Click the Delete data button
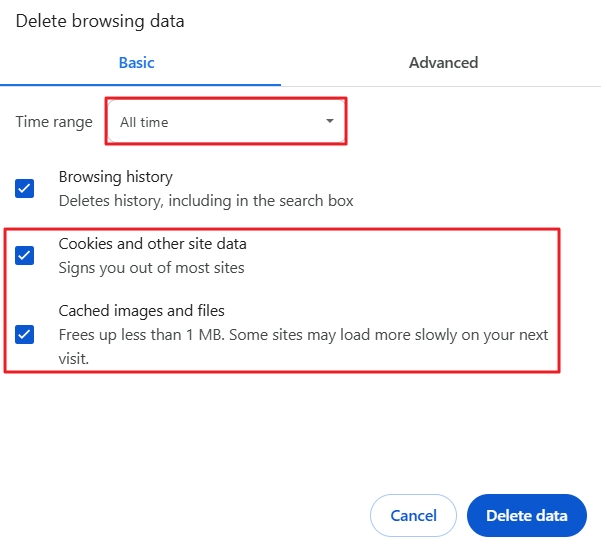This screenshot has height=549, width=601. coord(526,516)
